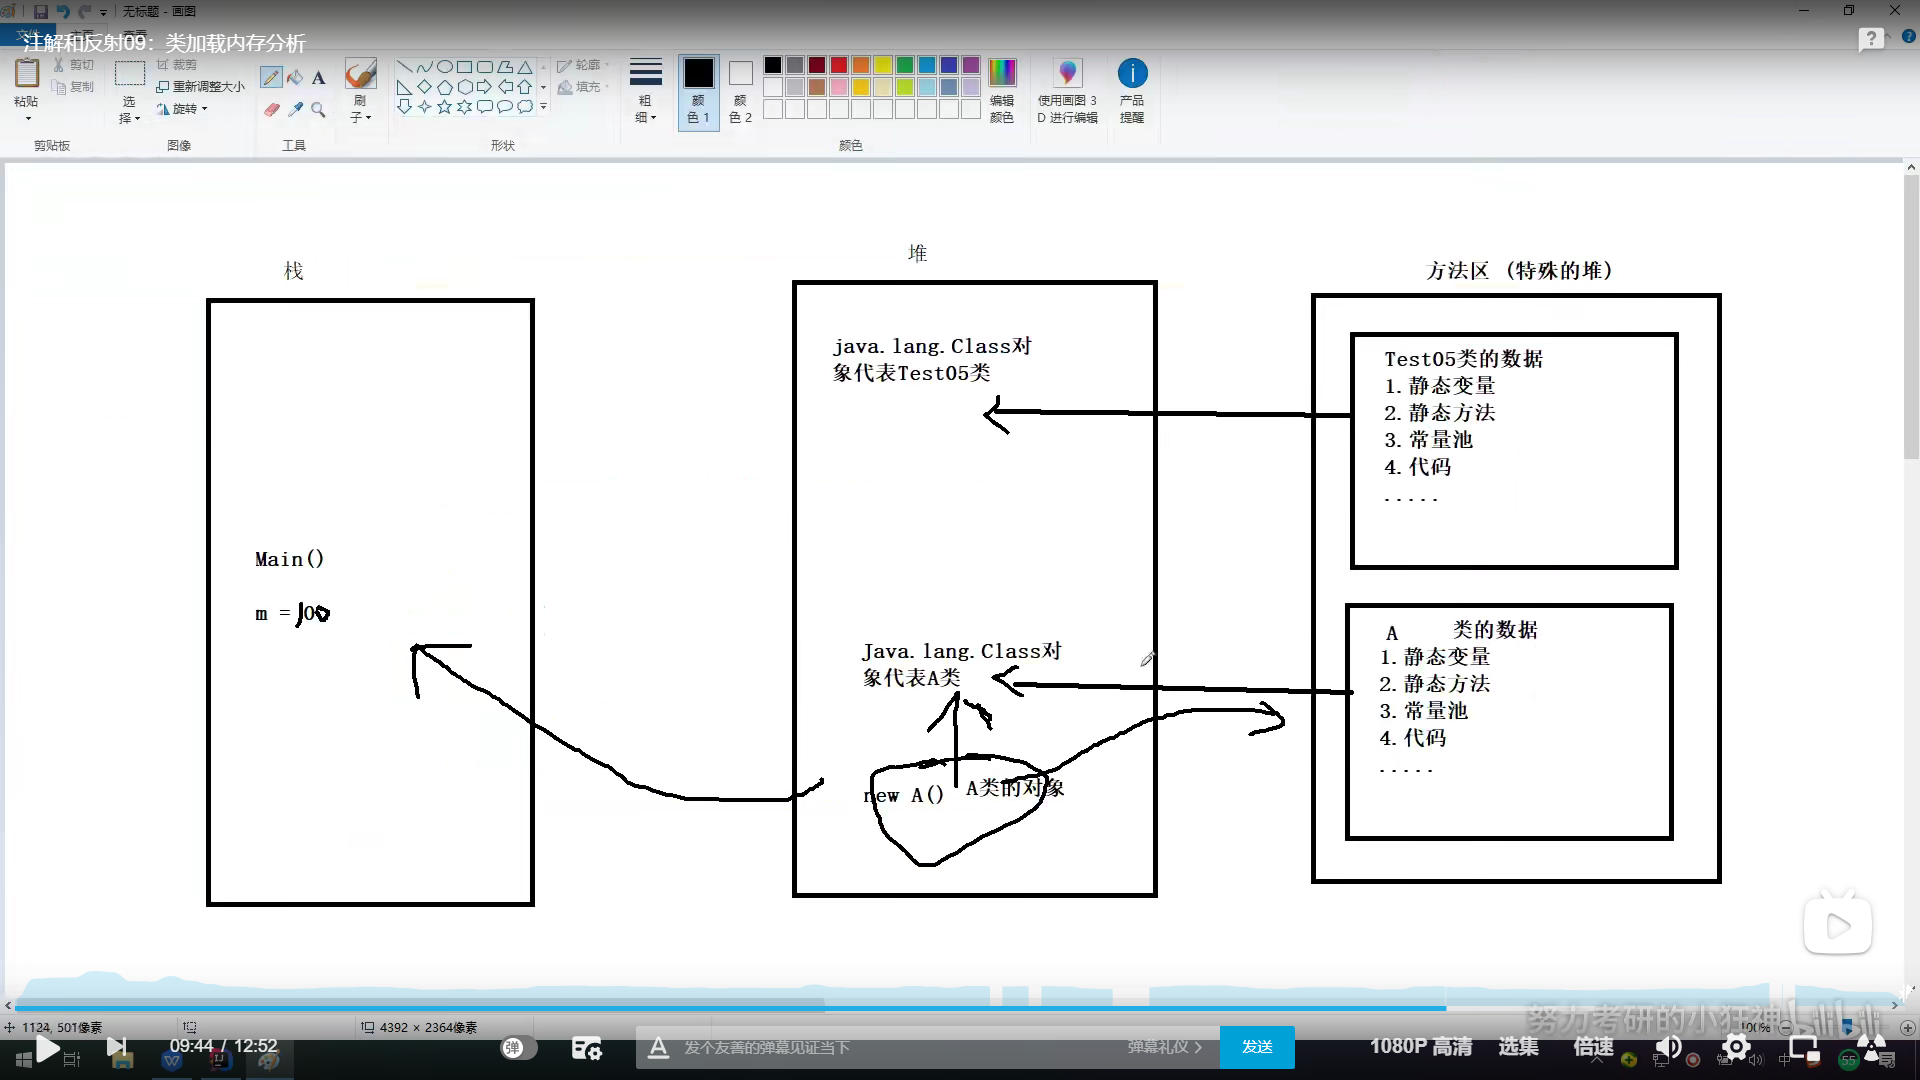Click the Edit colors rainbow icon

[1001, 74]
